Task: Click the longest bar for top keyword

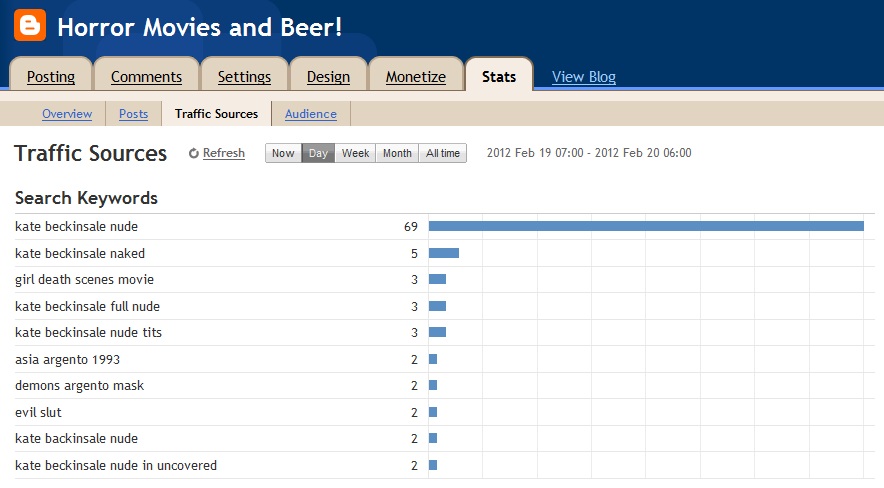Action: click(646, 226)
